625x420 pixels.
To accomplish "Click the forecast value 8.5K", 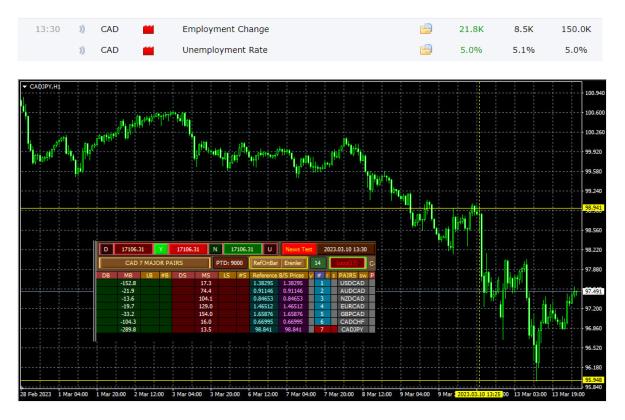I will pyautogui.click(x=523, y=29).
